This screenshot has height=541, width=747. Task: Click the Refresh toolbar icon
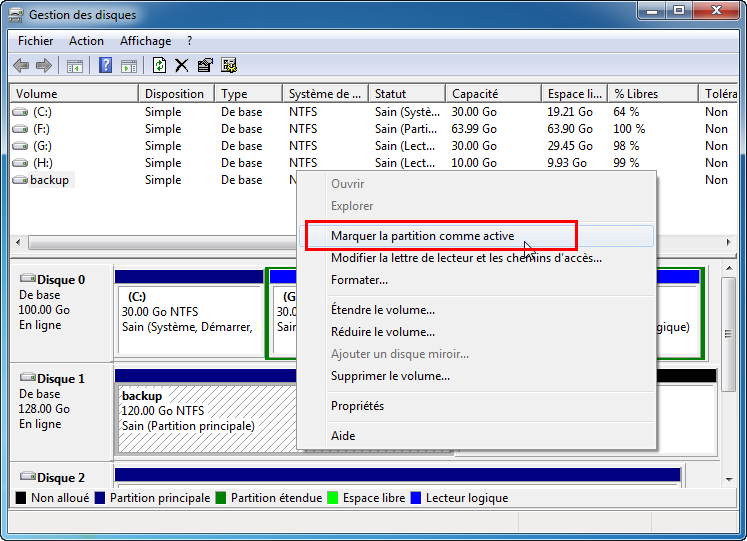pyautogui.click(x=159, y=65)
